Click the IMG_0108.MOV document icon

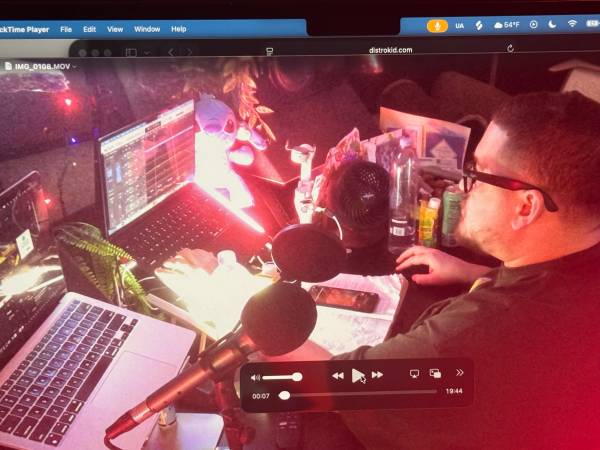(8, 66)
